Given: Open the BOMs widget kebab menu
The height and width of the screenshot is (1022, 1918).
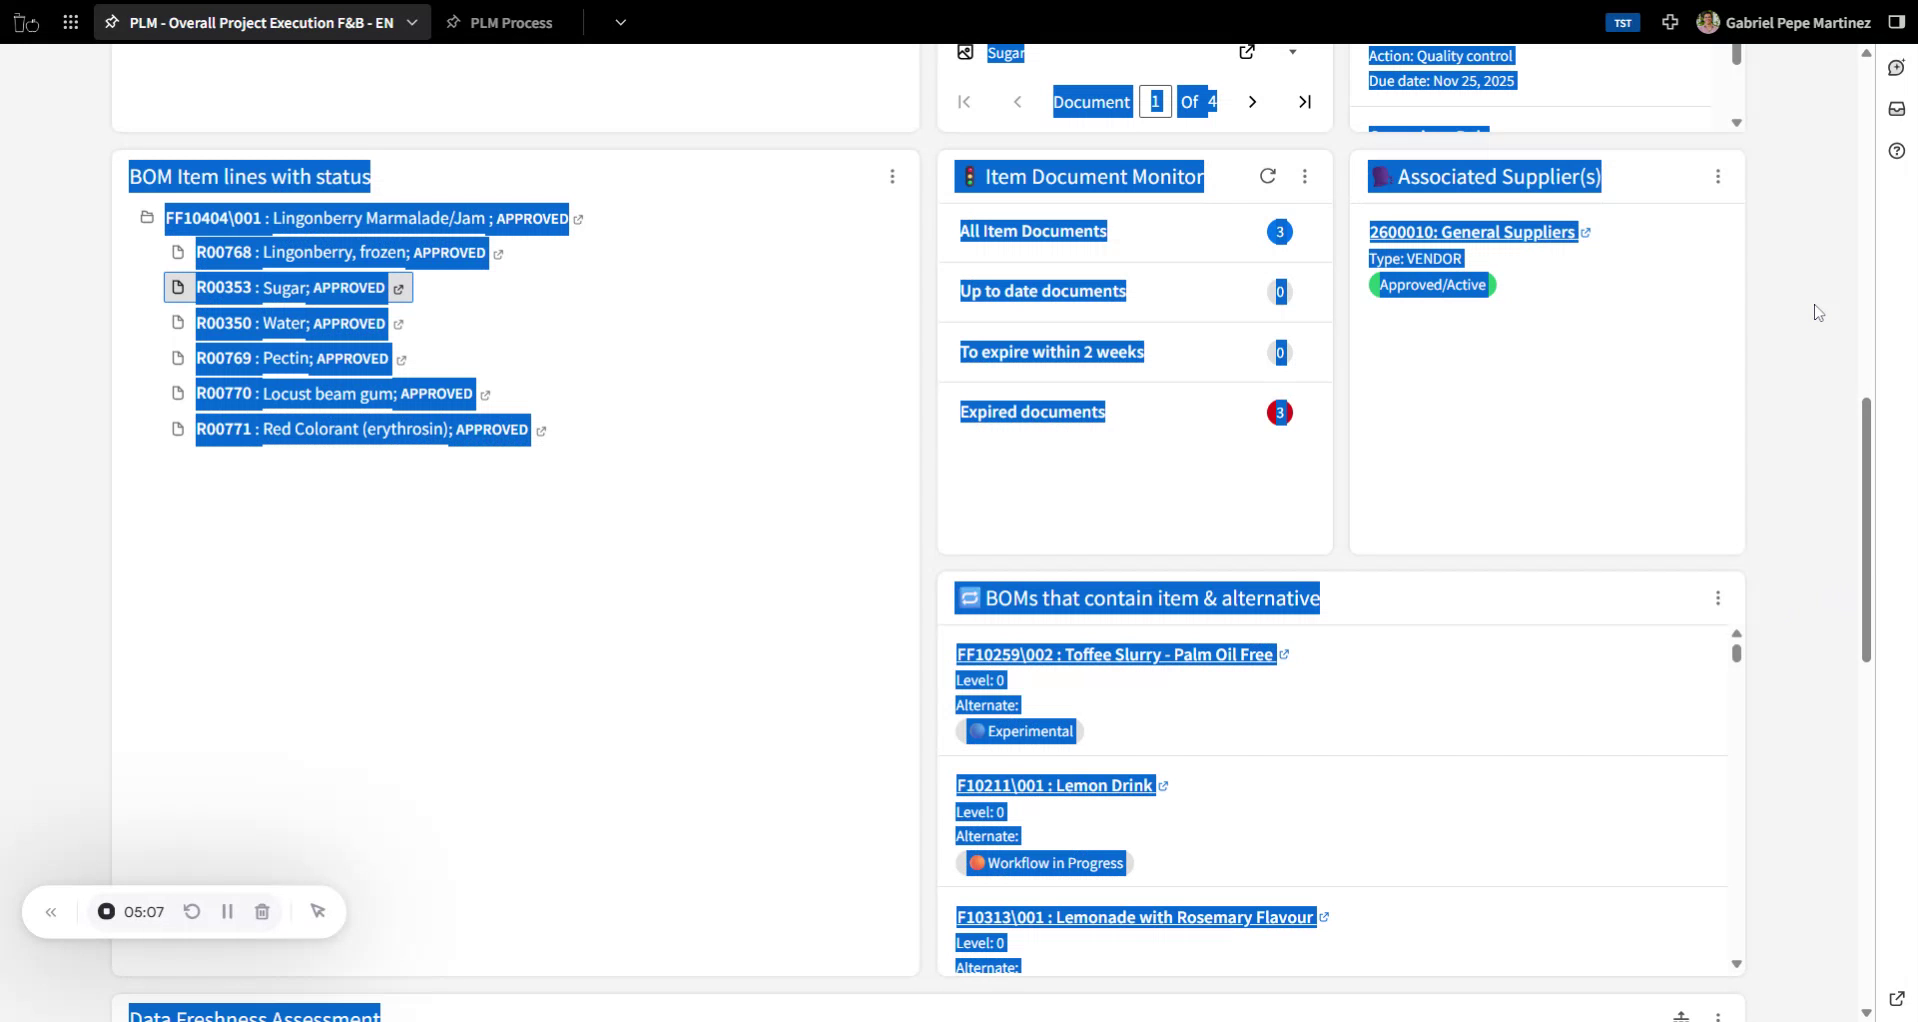Looking at the screenshot, I should 1718,597.
